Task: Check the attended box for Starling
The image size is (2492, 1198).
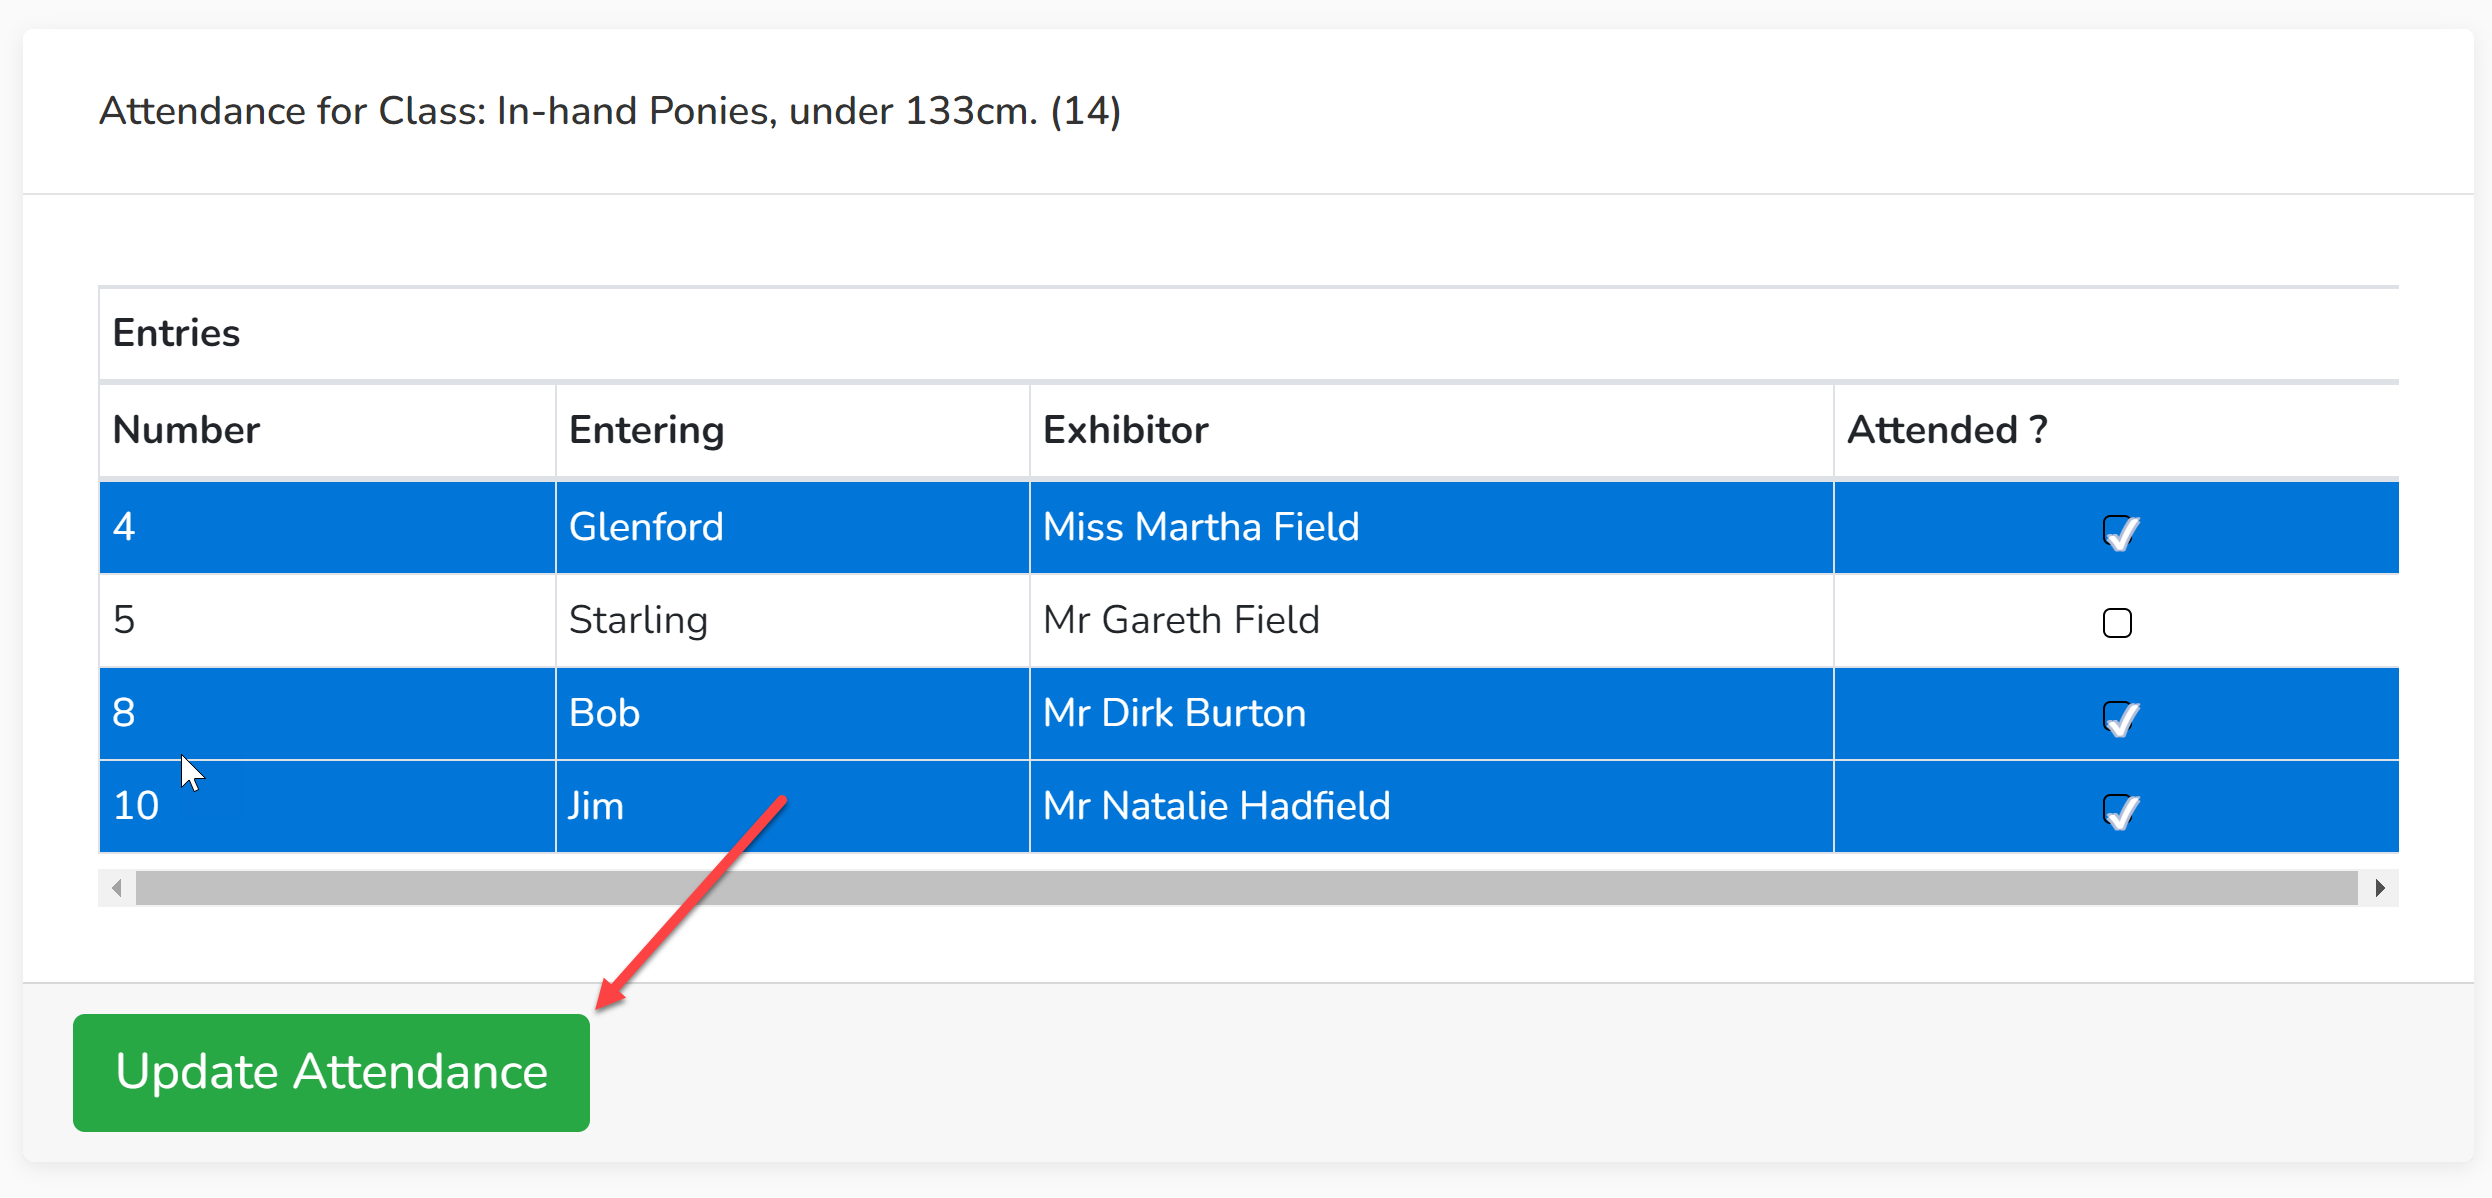Action: point(2117,623)
